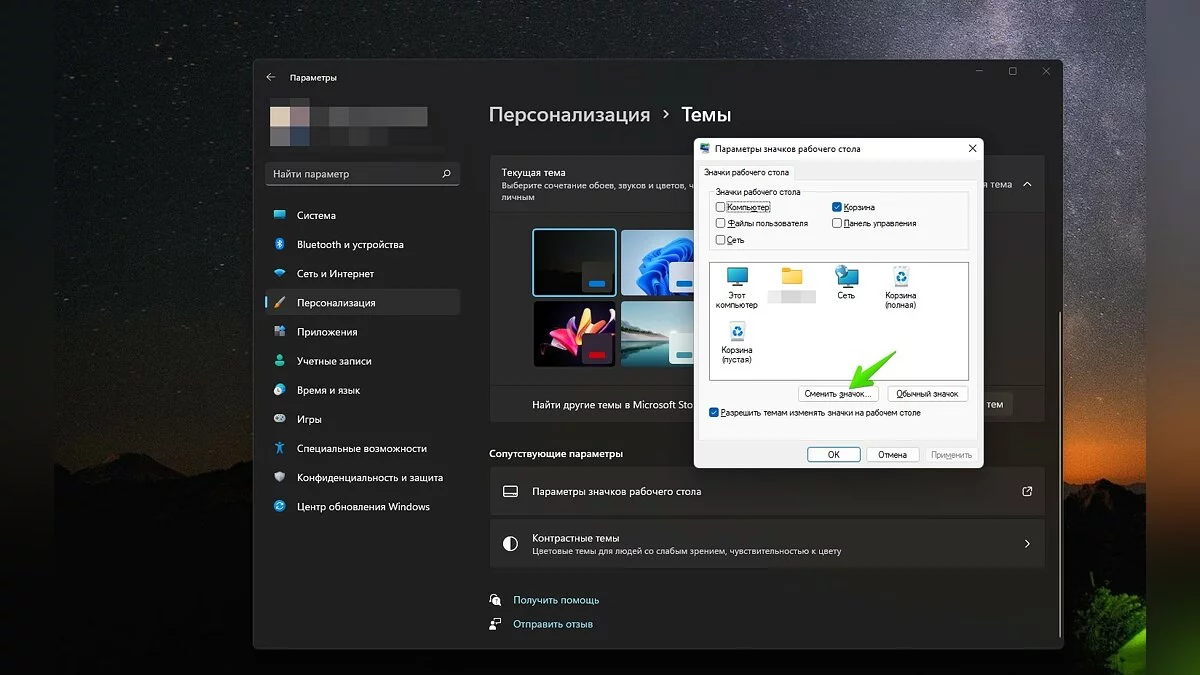The height and width of the screenshot is (675, 1200).
Task: Click the blurred user account profile area
Action: (349, 124)
